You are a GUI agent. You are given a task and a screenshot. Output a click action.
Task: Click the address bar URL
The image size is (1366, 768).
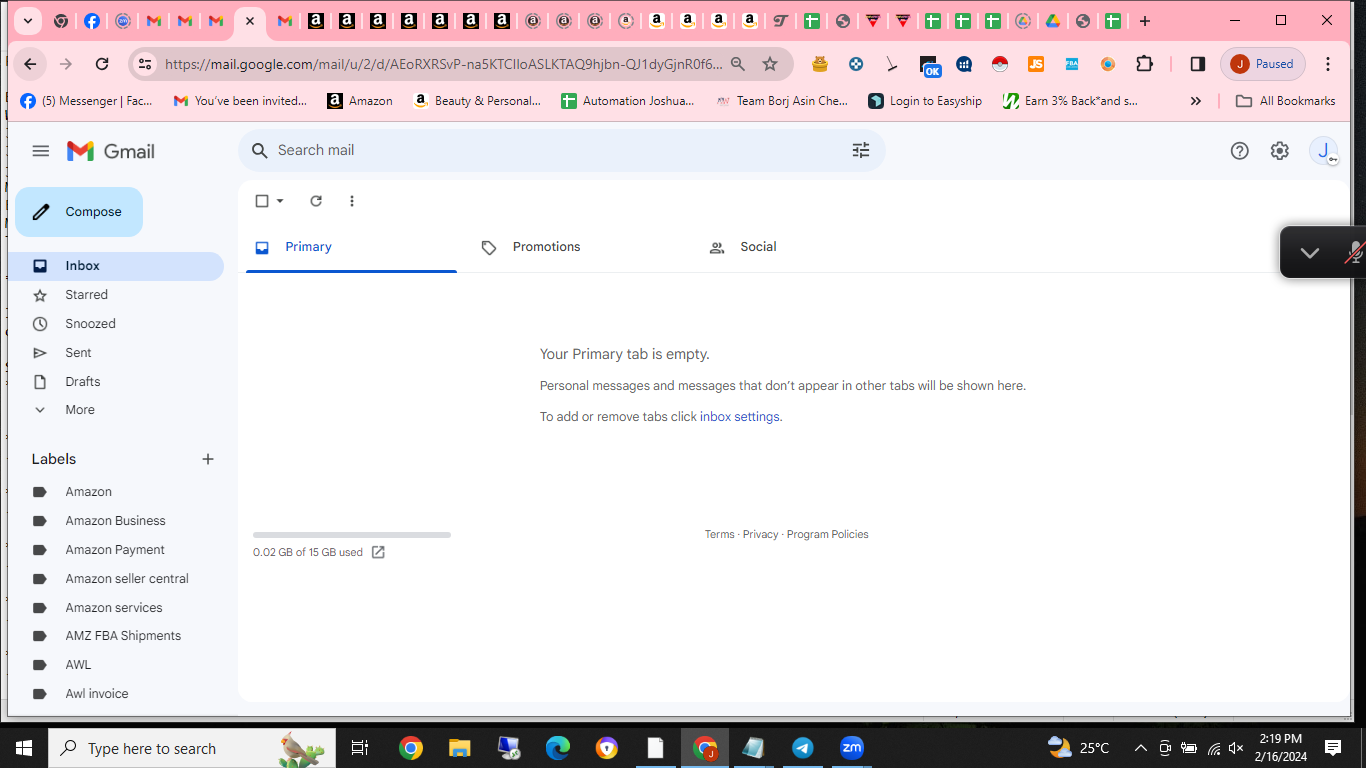pos(443,64)
